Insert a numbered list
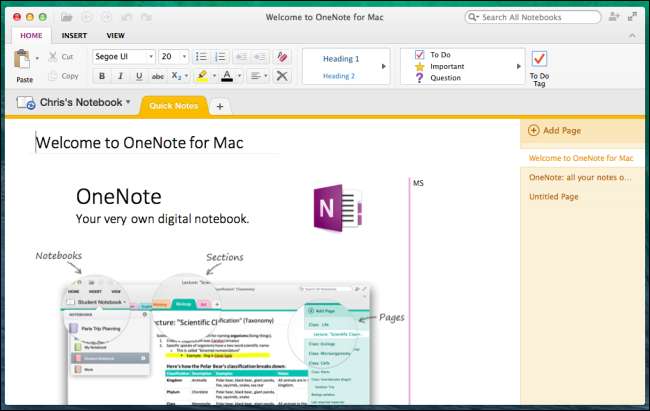 coord(221,57)
